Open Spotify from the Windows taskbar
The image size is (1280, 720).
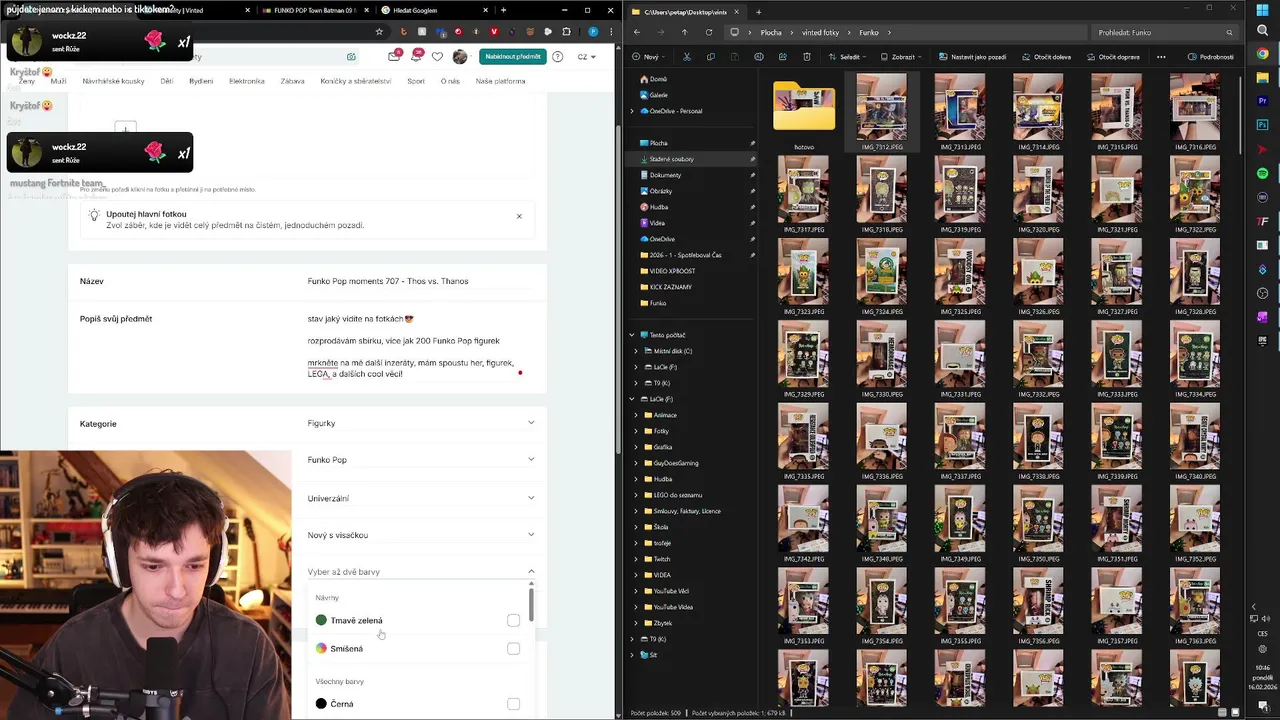1263,174
